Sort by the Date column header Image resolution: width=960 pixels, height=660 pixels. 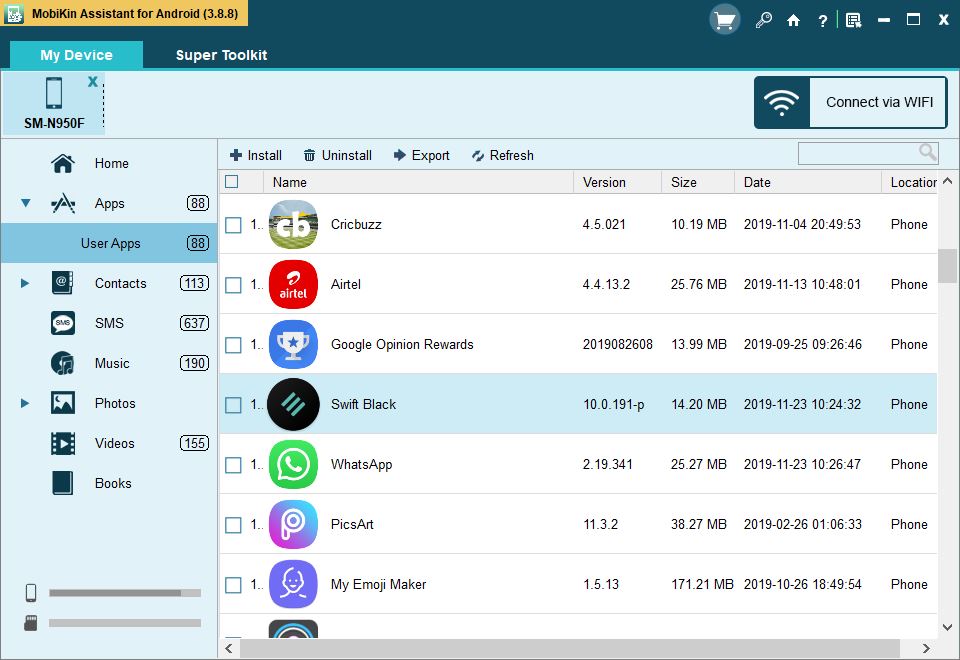click(x=808, y=182)
